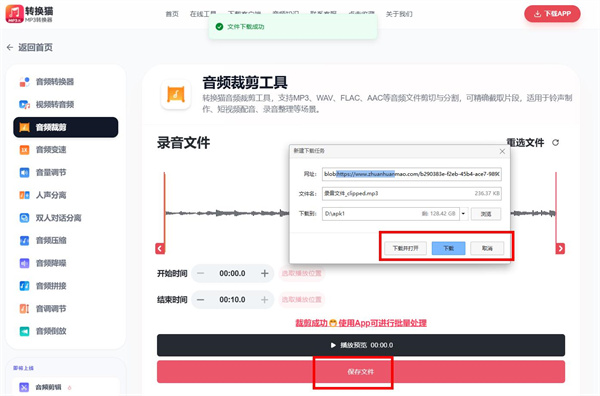
Task: Click 选取播放位置 beside 开始时间
Action: pyautogui.click(x=302, y=273)
